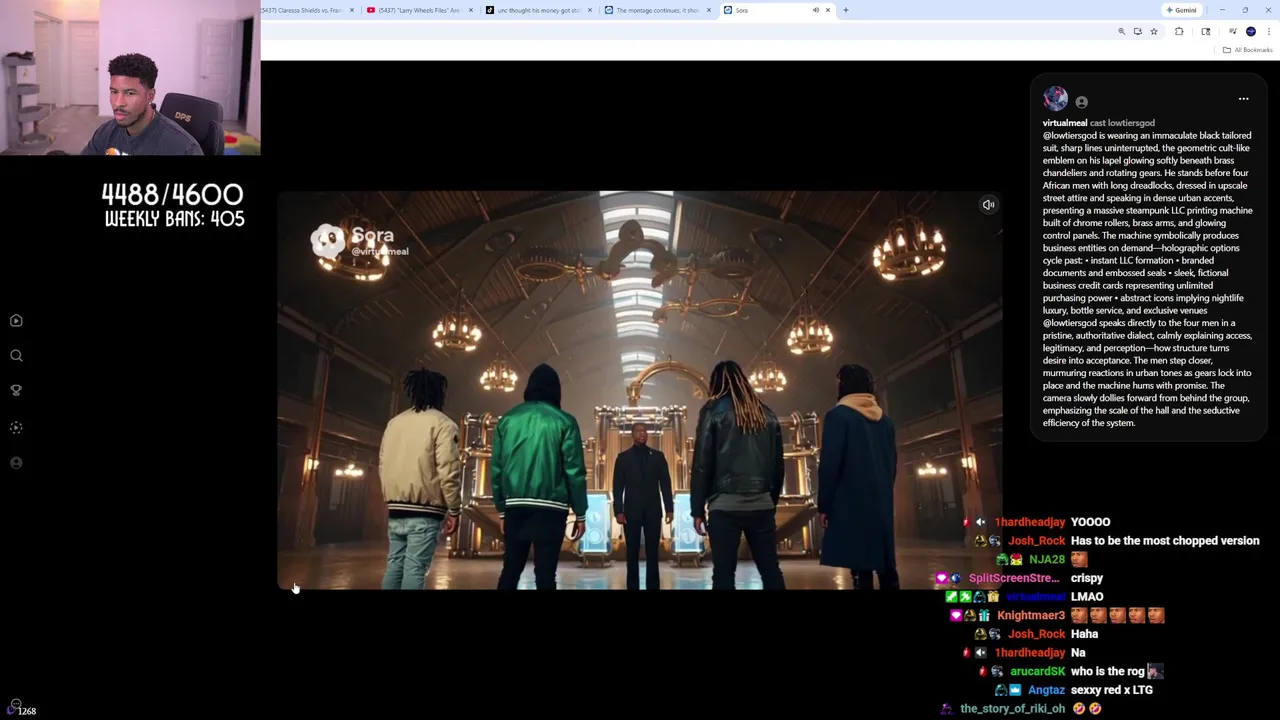The image size is (1280, 720).
Task: Open the All Bookmarks folder
Action: click(x=1247, y=50)
